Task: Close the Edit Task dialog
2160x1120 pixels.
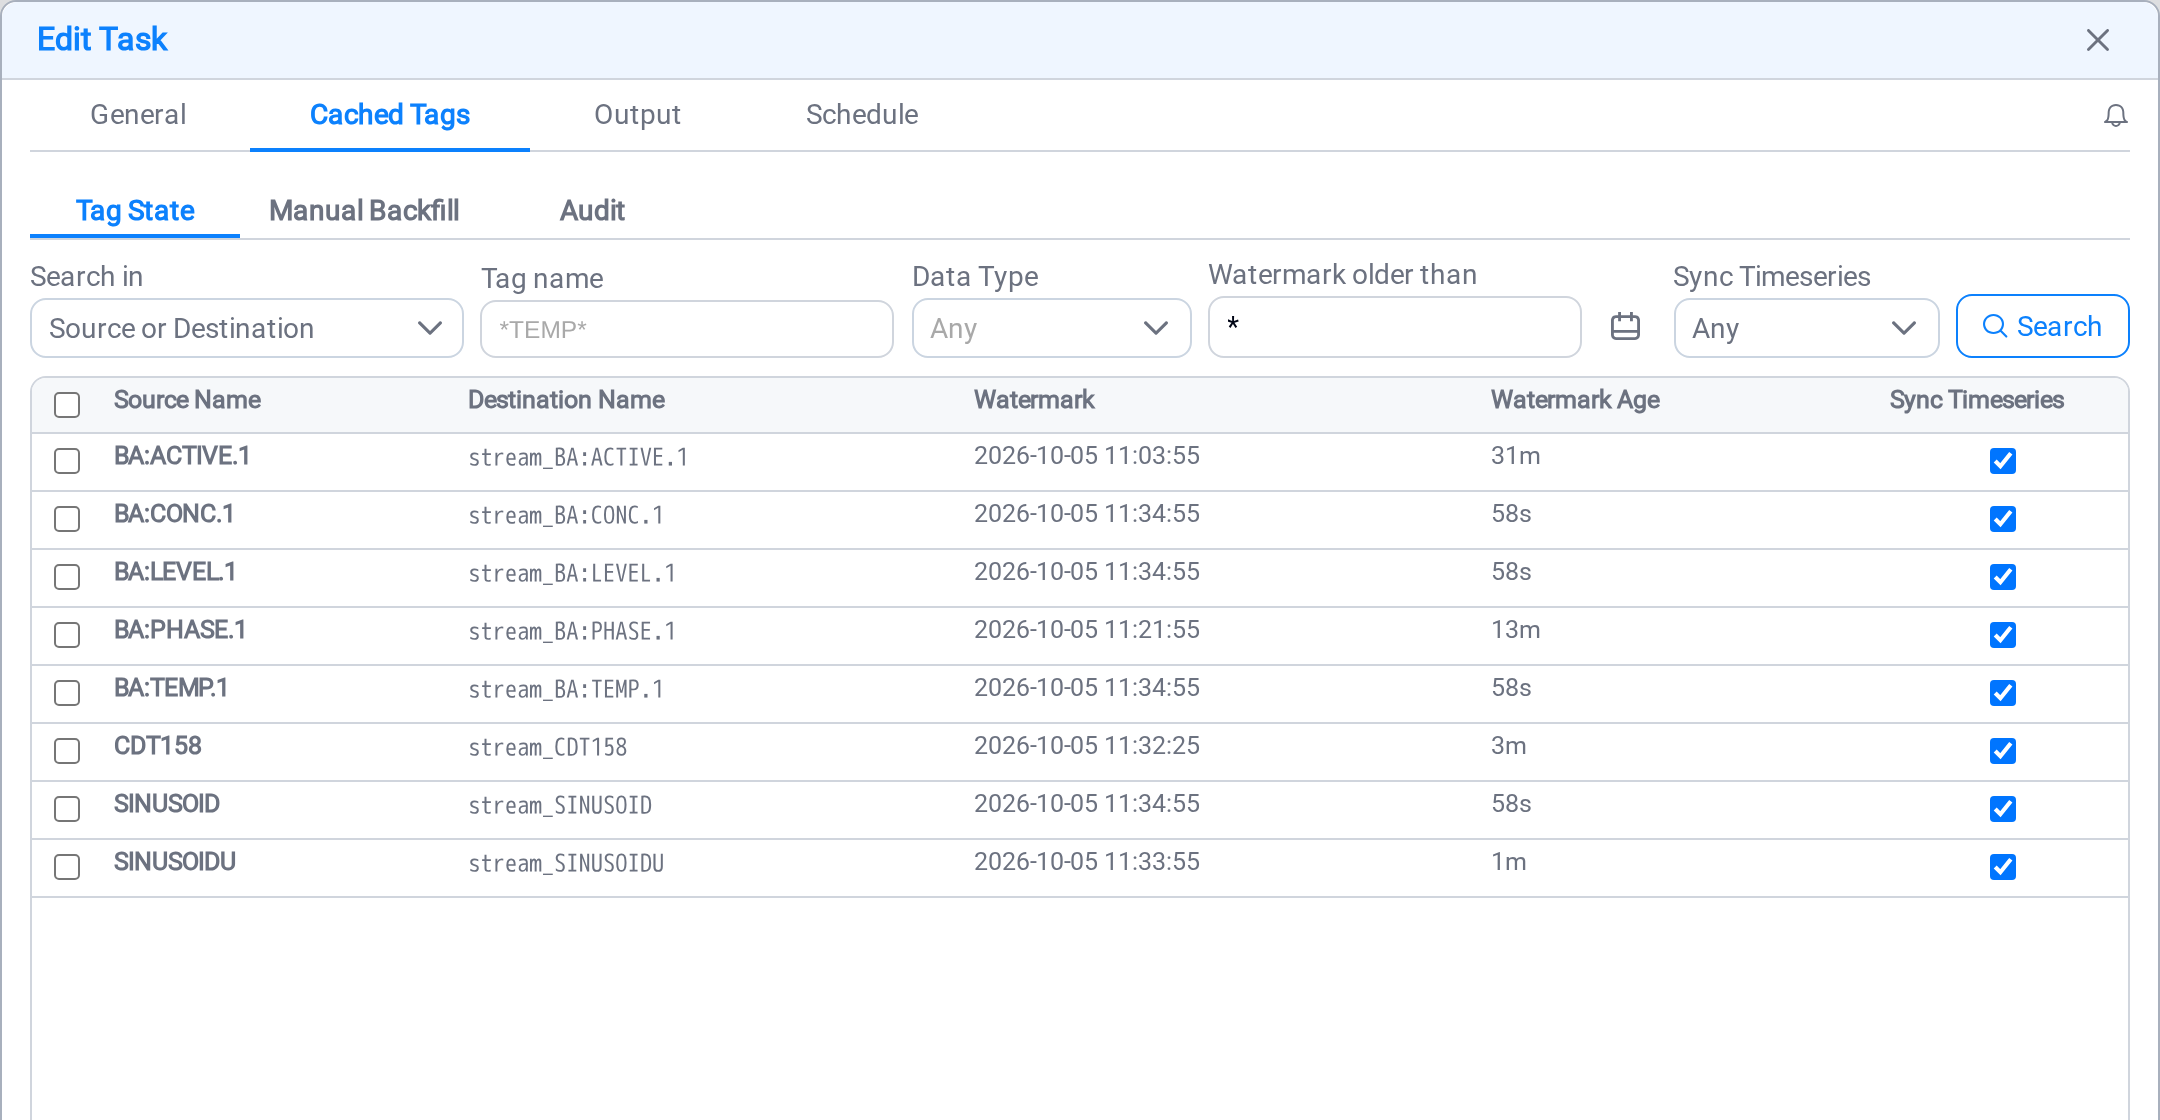Action: click(x=2097, y=40)
